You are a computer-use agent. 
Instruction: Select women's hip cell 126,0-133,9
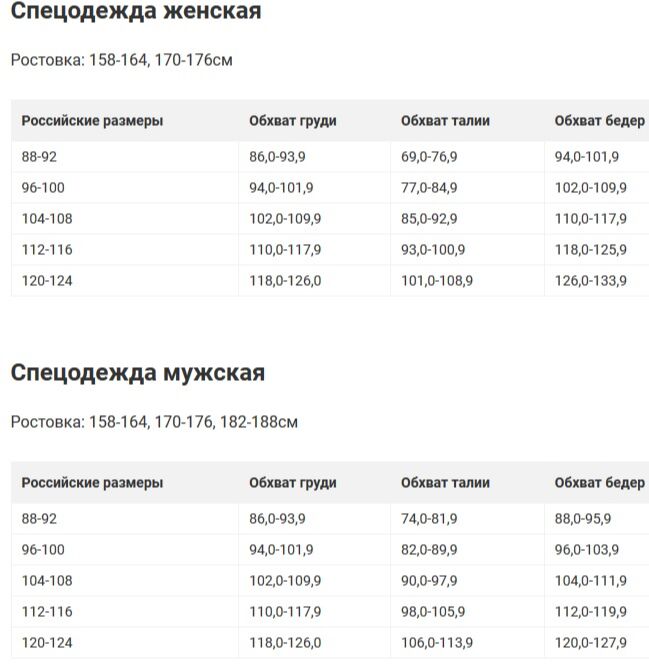click(x=591, y=281)
